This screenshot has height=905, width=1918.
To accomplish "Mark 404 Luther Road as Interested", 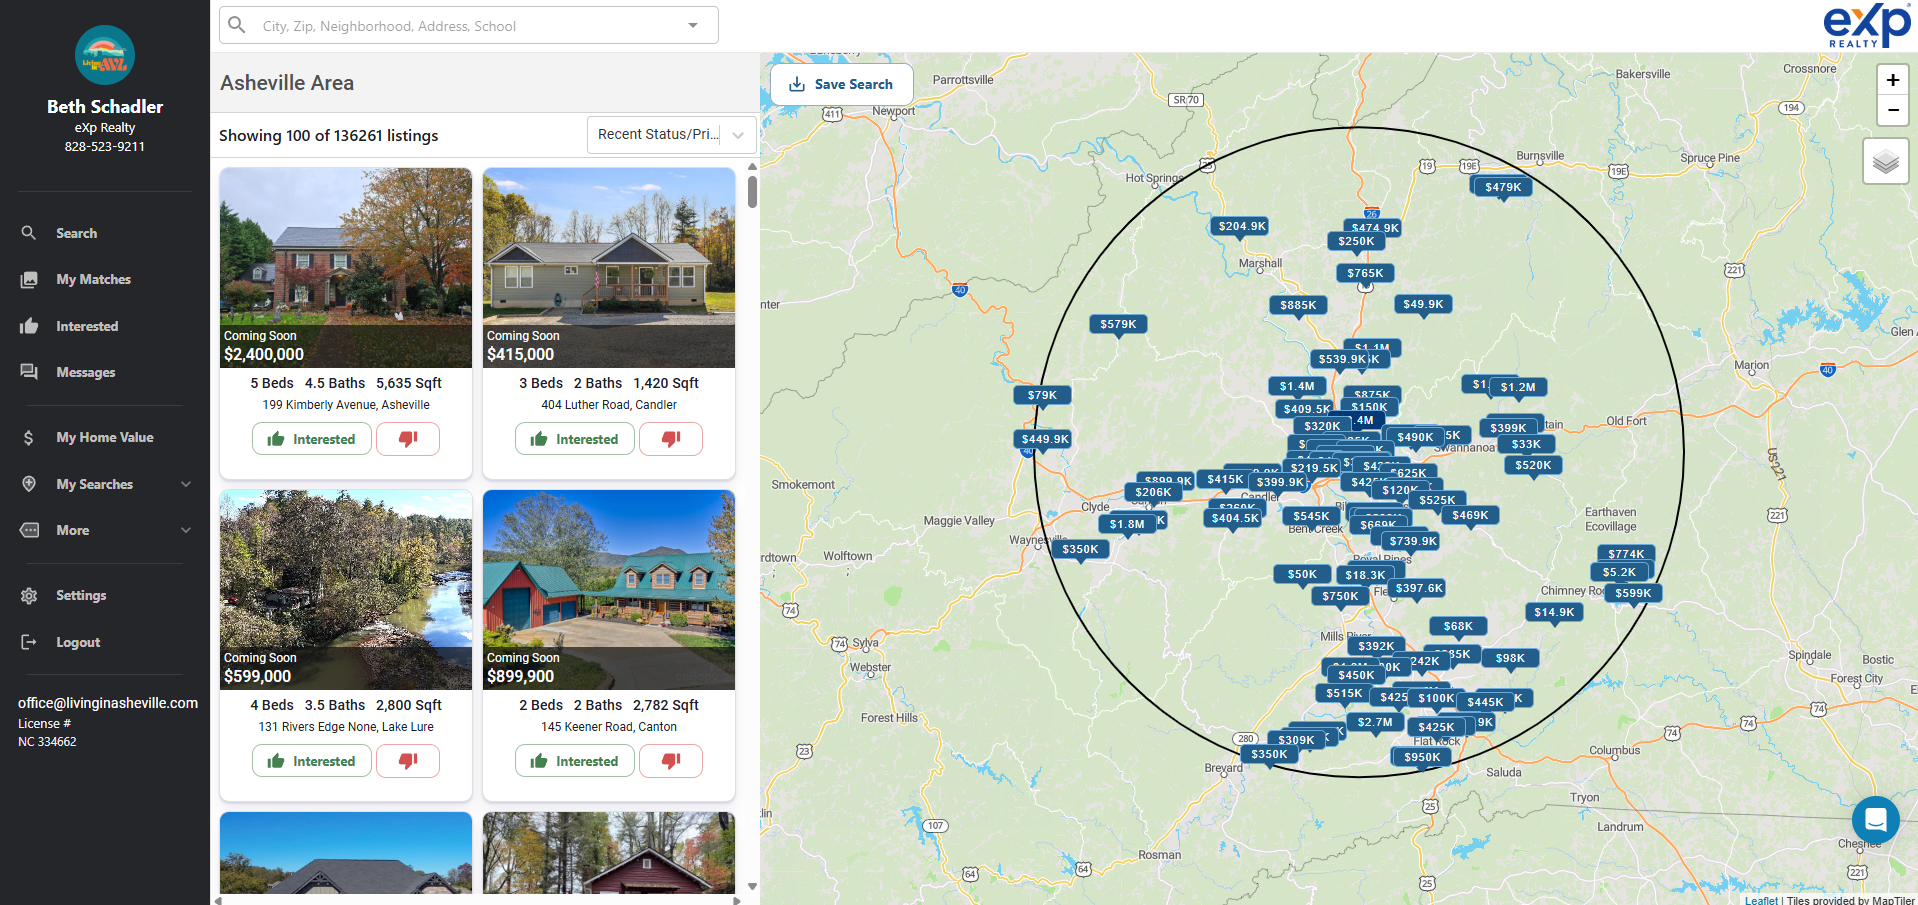I will (575, 439).
